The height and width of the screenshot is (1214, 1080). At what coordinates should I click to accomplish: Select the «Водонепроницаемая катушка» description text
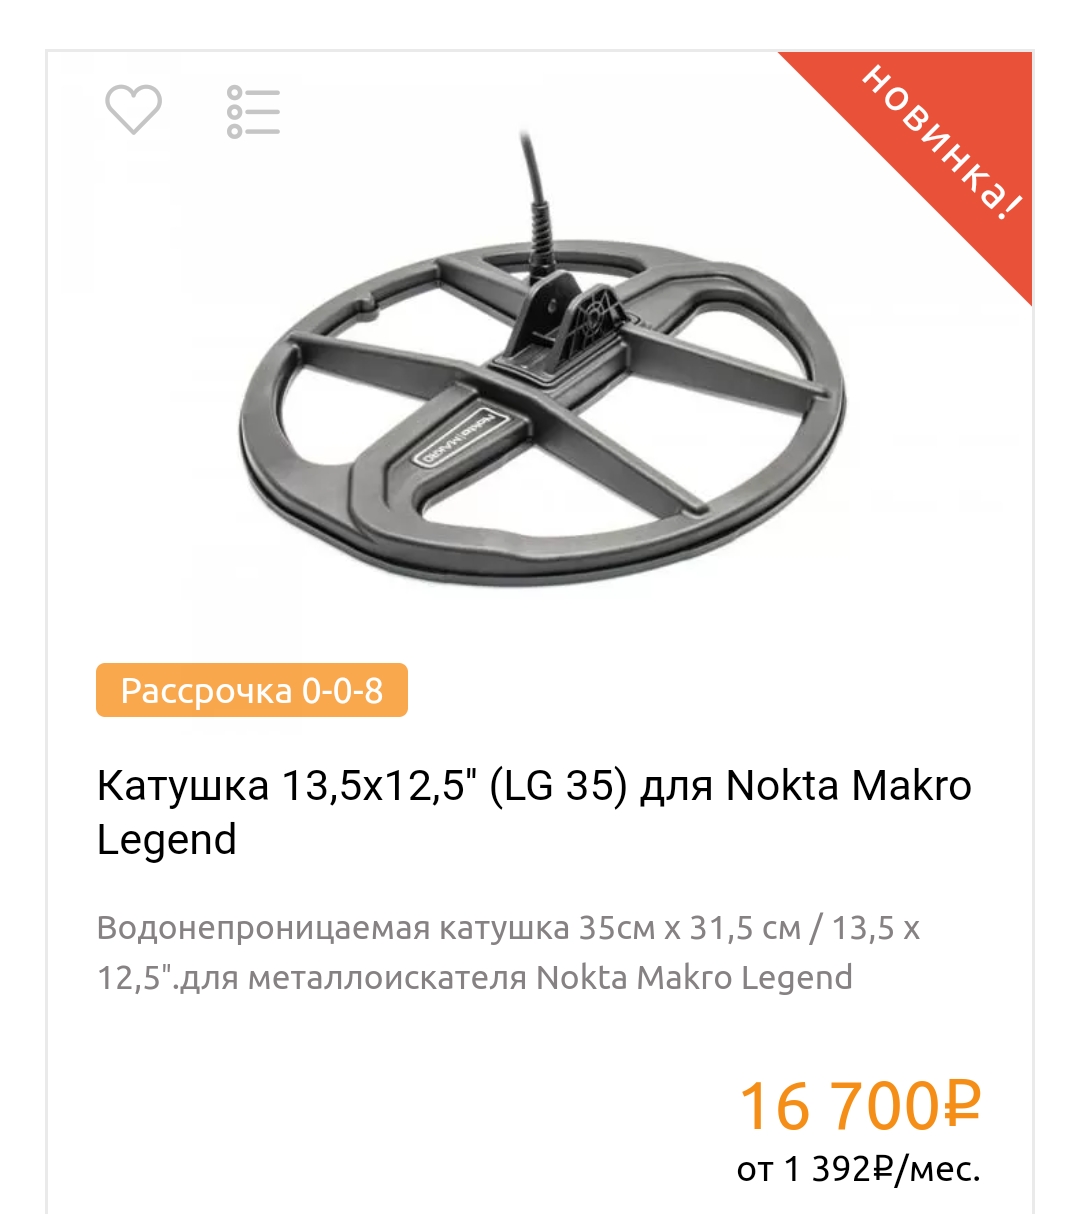click(333, 928)
